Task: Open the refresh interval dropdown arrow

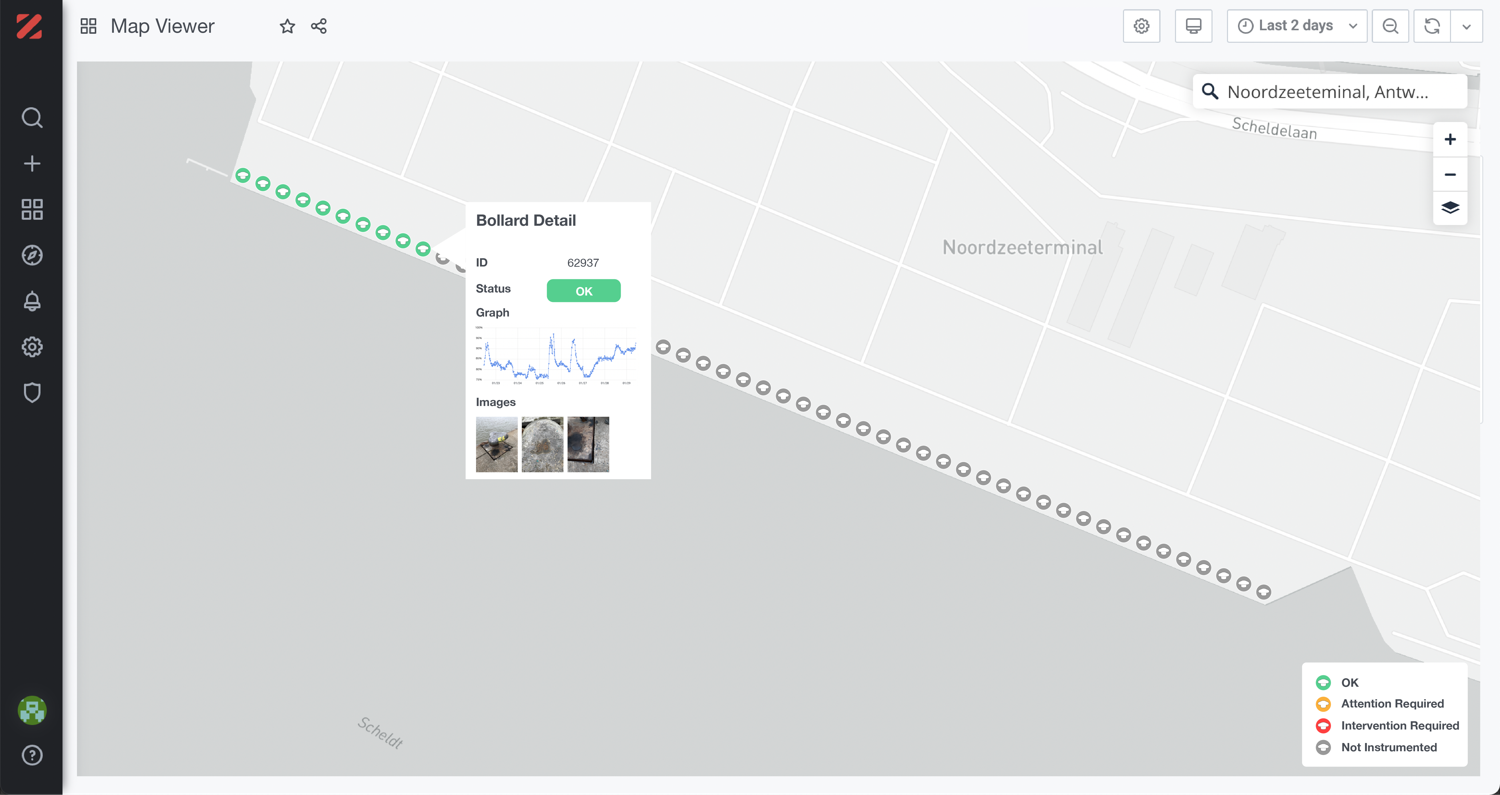Action: 1467,26
